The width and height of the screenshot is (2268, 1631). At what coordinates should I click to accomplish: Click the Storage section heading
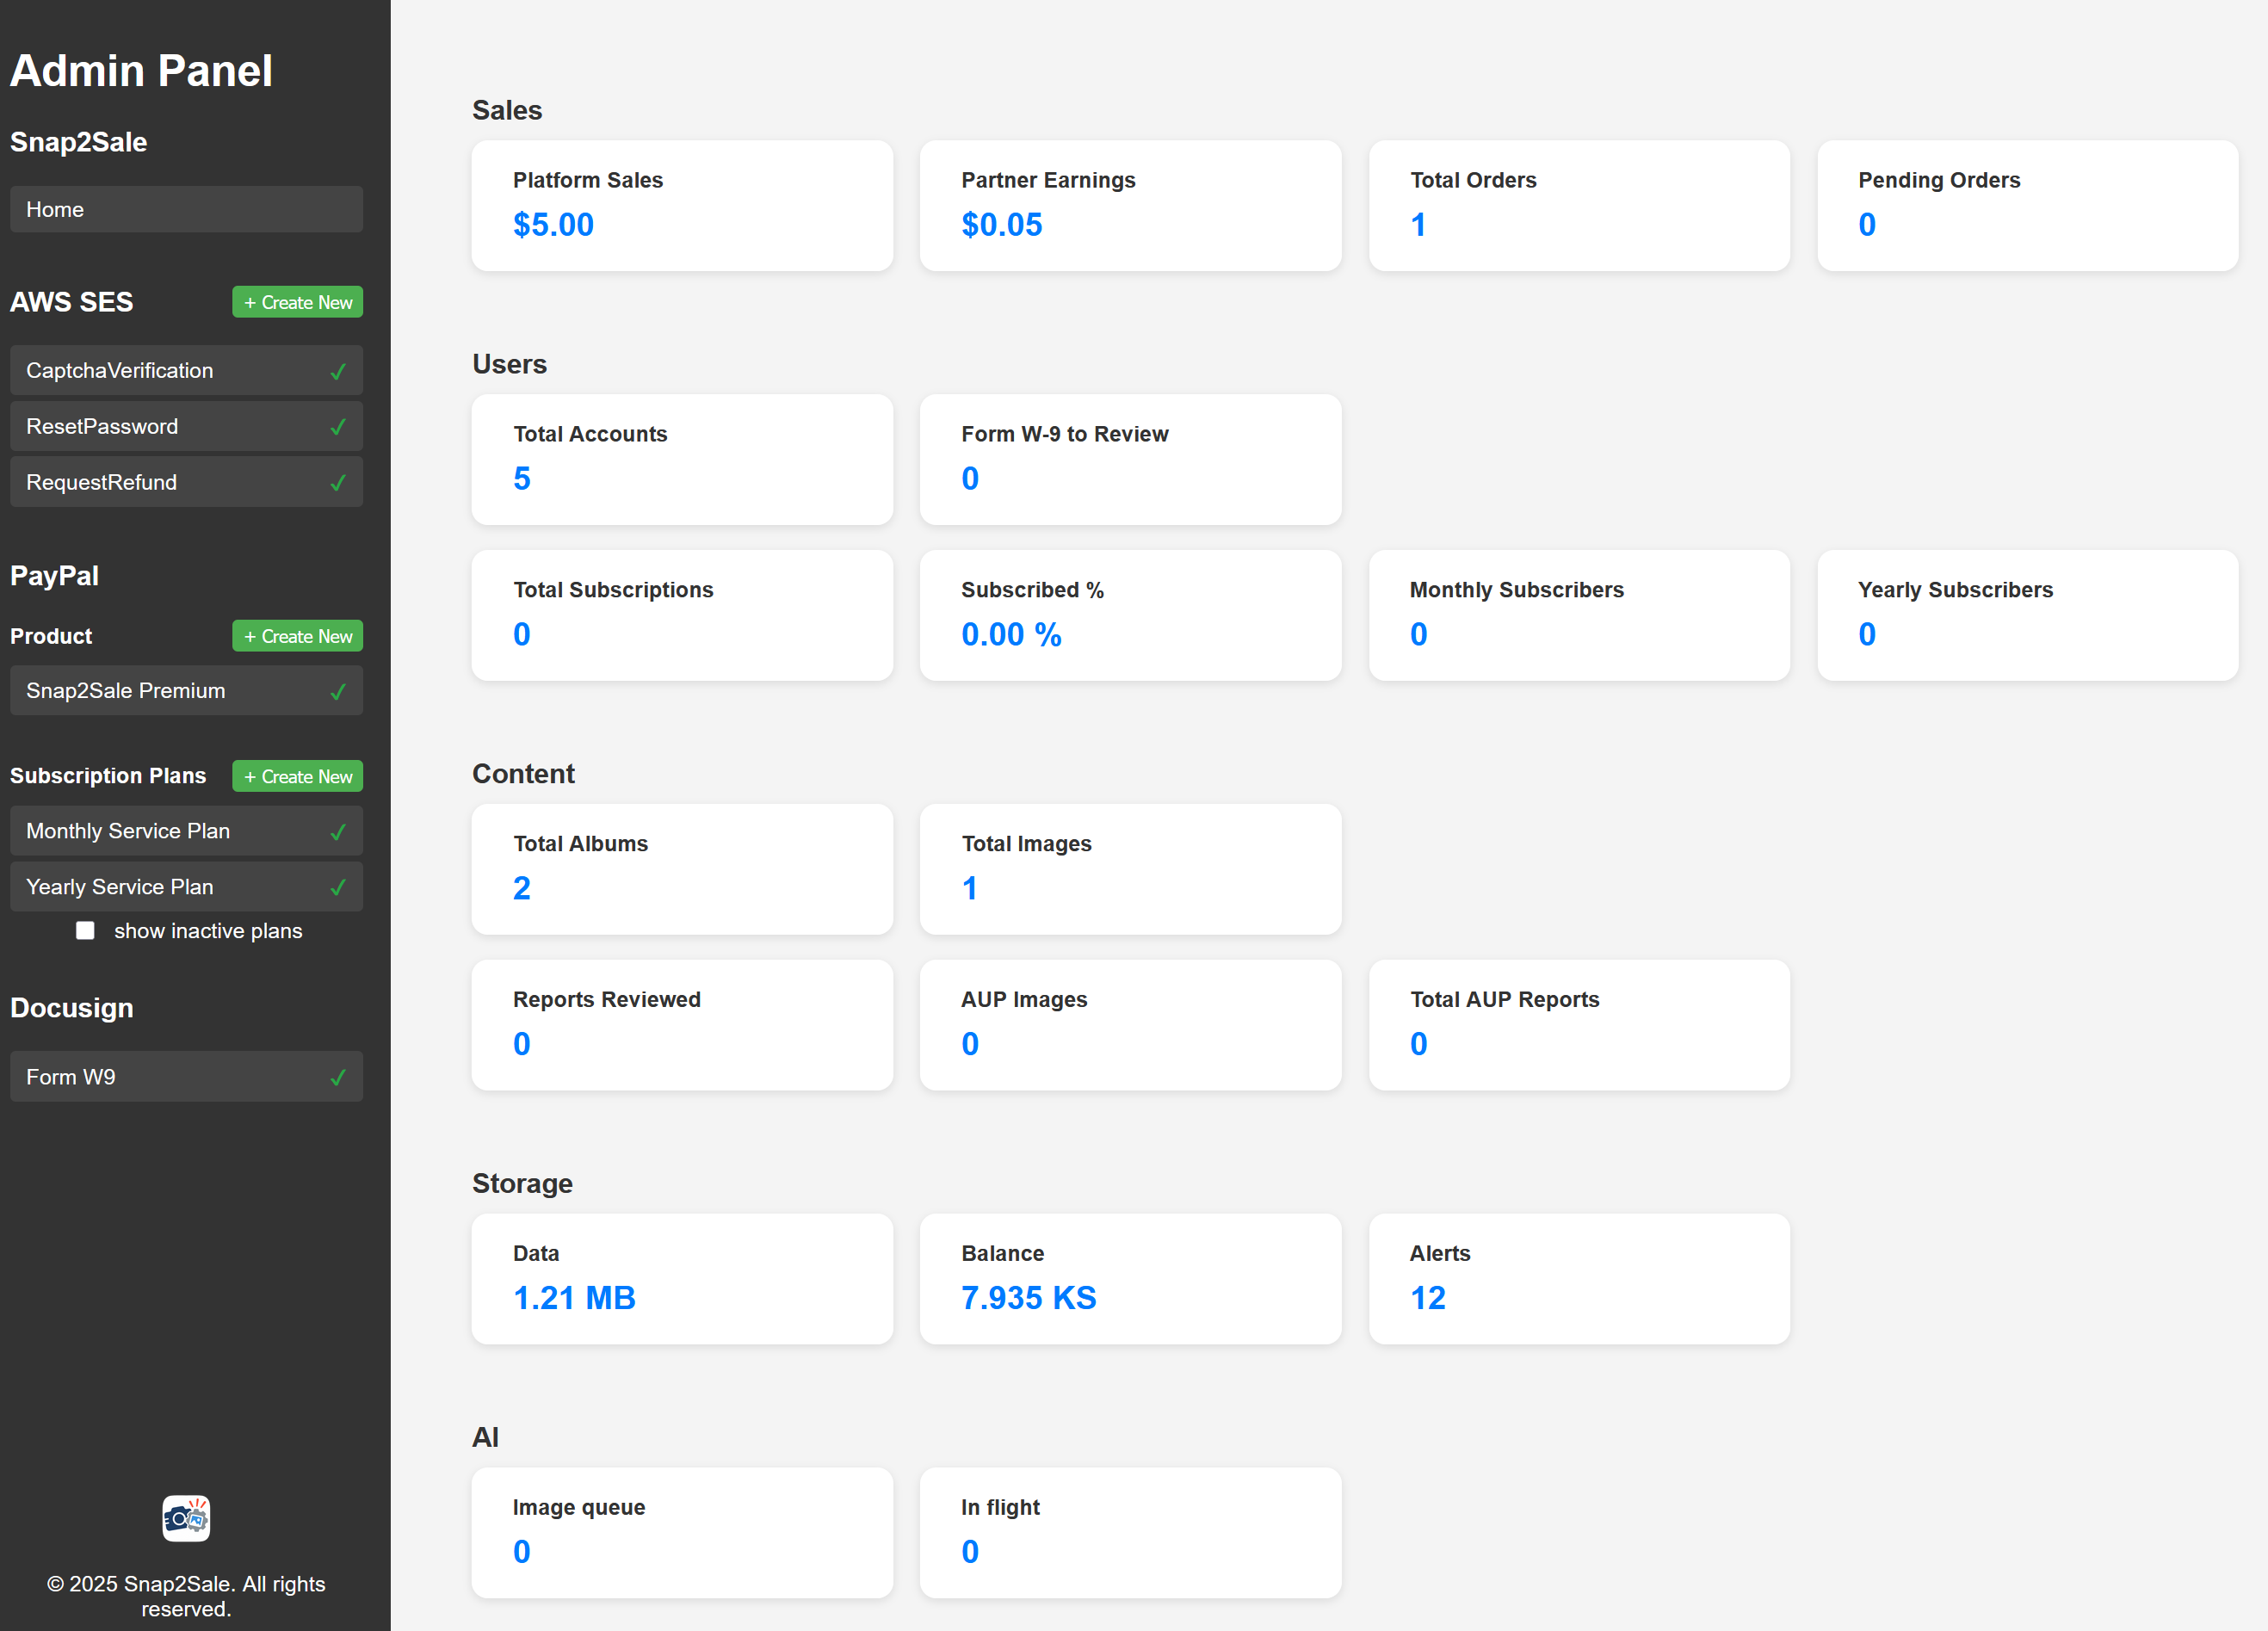(522, 1184)
